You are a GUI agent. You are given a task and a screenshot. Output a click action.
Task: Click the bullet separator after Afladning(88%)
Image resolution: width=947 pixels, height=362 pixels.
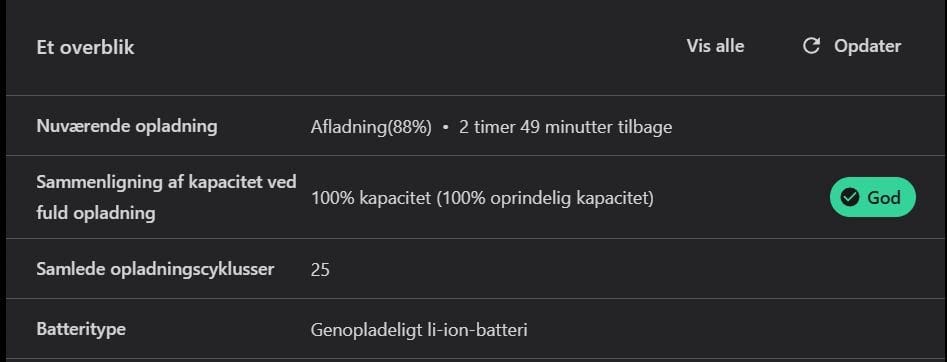445,128
